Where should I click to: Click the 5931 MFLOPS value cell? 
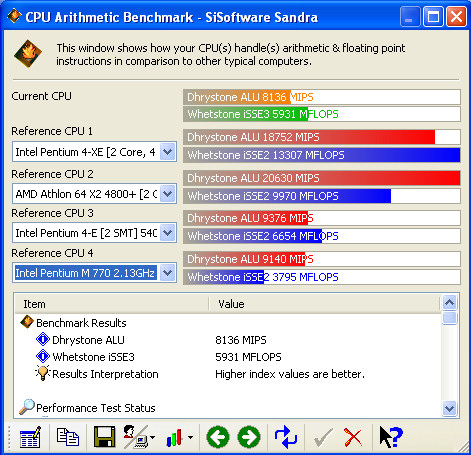coord(248,357)
